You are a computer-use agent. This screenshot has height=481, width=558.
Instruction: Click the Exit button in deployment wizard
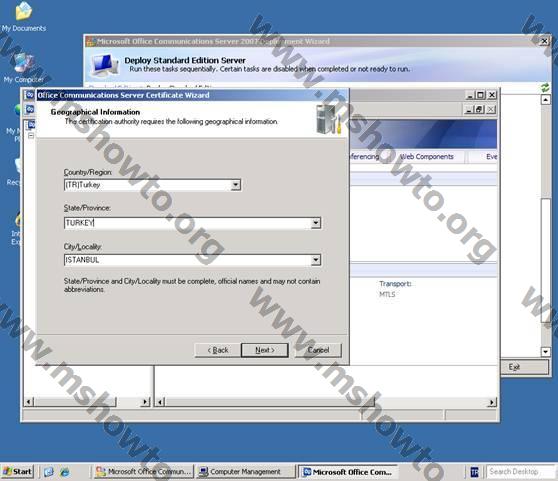coord(525,367)
